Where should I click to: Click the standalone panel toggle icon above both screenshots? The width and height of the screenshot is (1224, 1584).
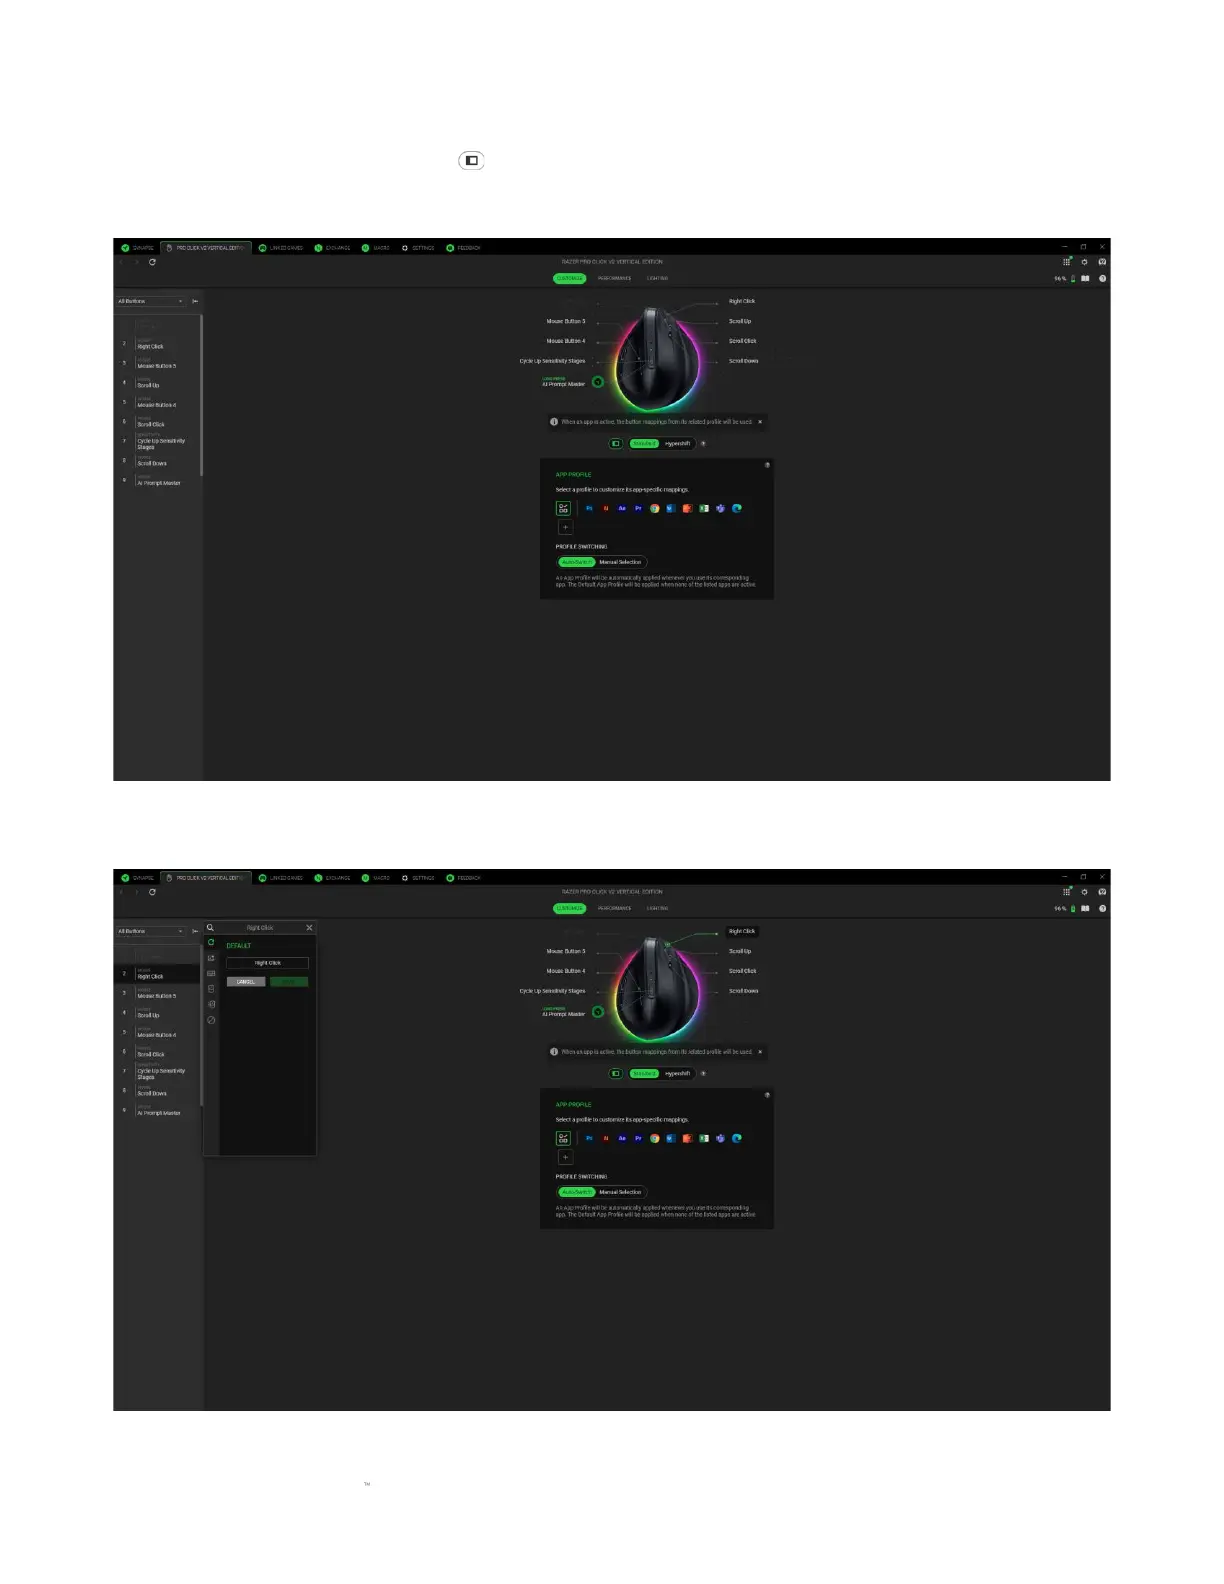[x=471, y=161]
